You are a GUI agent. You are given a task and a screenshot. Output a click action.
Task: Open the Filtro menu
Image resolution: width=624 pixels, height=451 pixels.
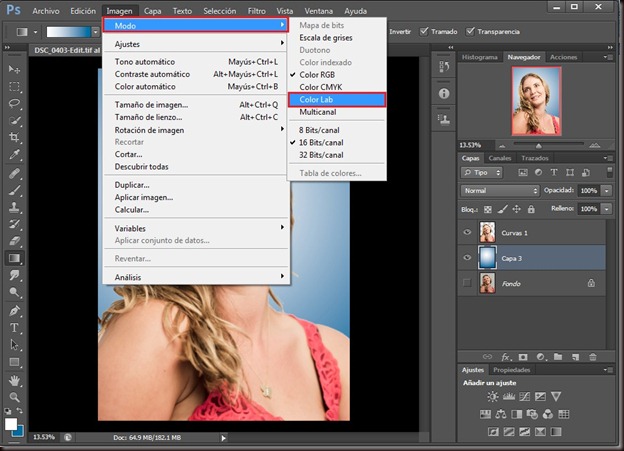(257, 11)
